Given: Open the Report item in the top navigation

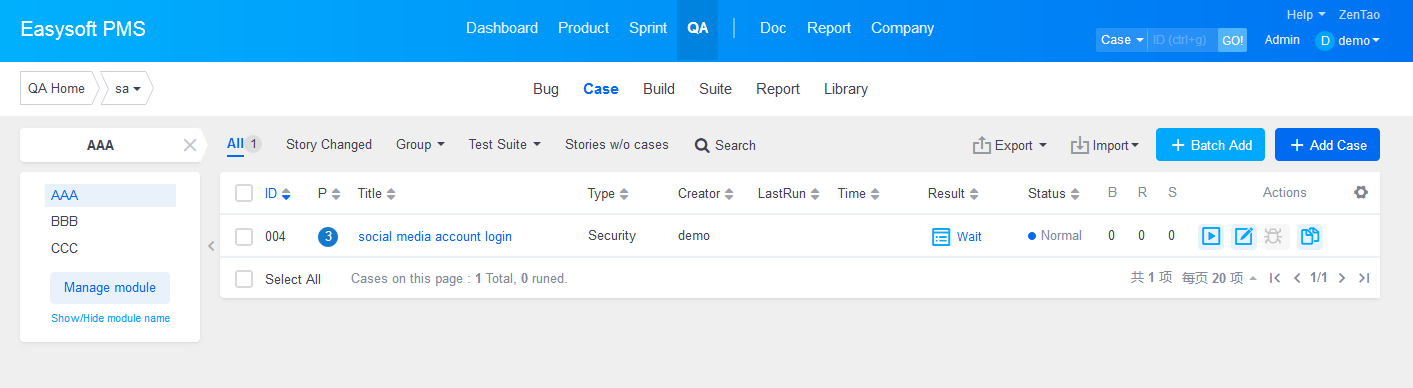Looking at the screenshot, I should 829,28.
